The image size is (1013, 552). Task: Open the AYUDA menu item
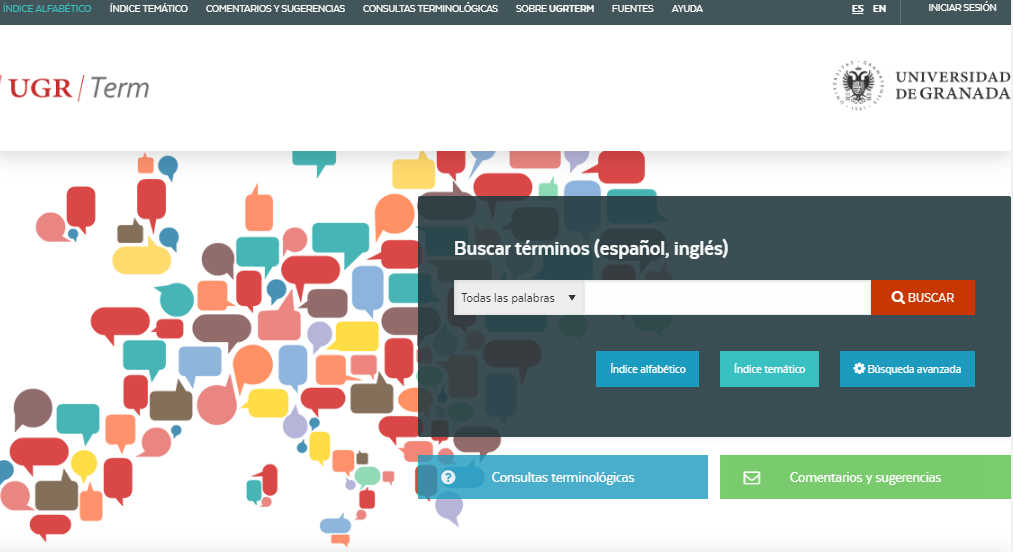point(687,9)
